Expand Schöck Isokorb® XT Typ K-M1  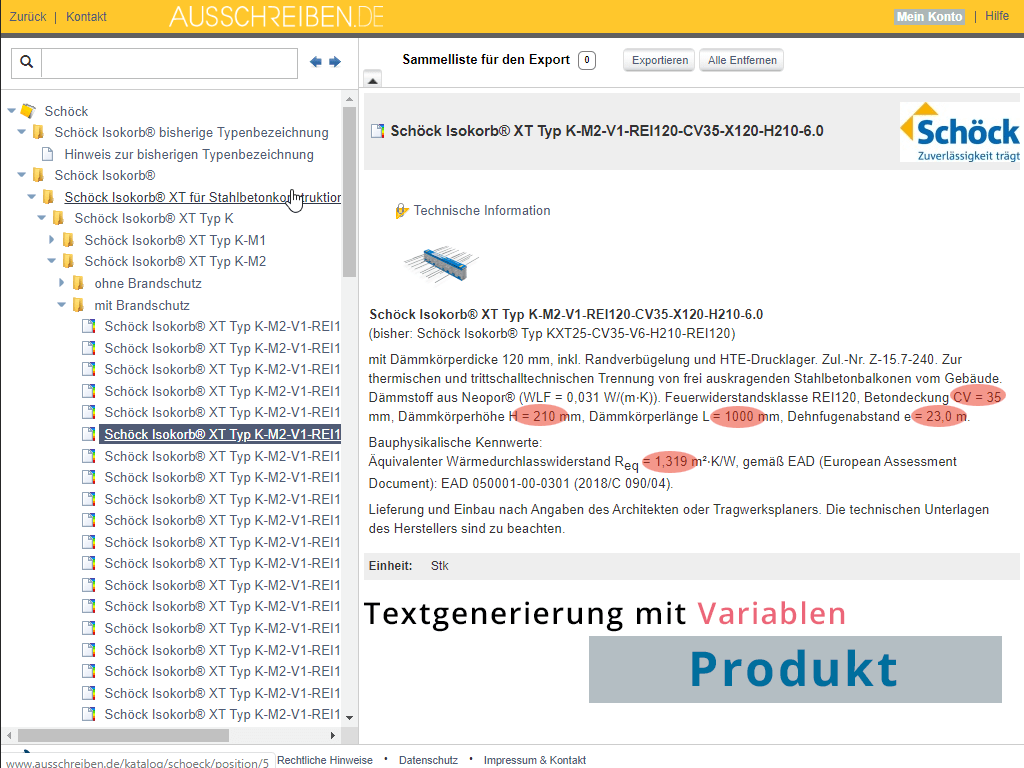52,240
